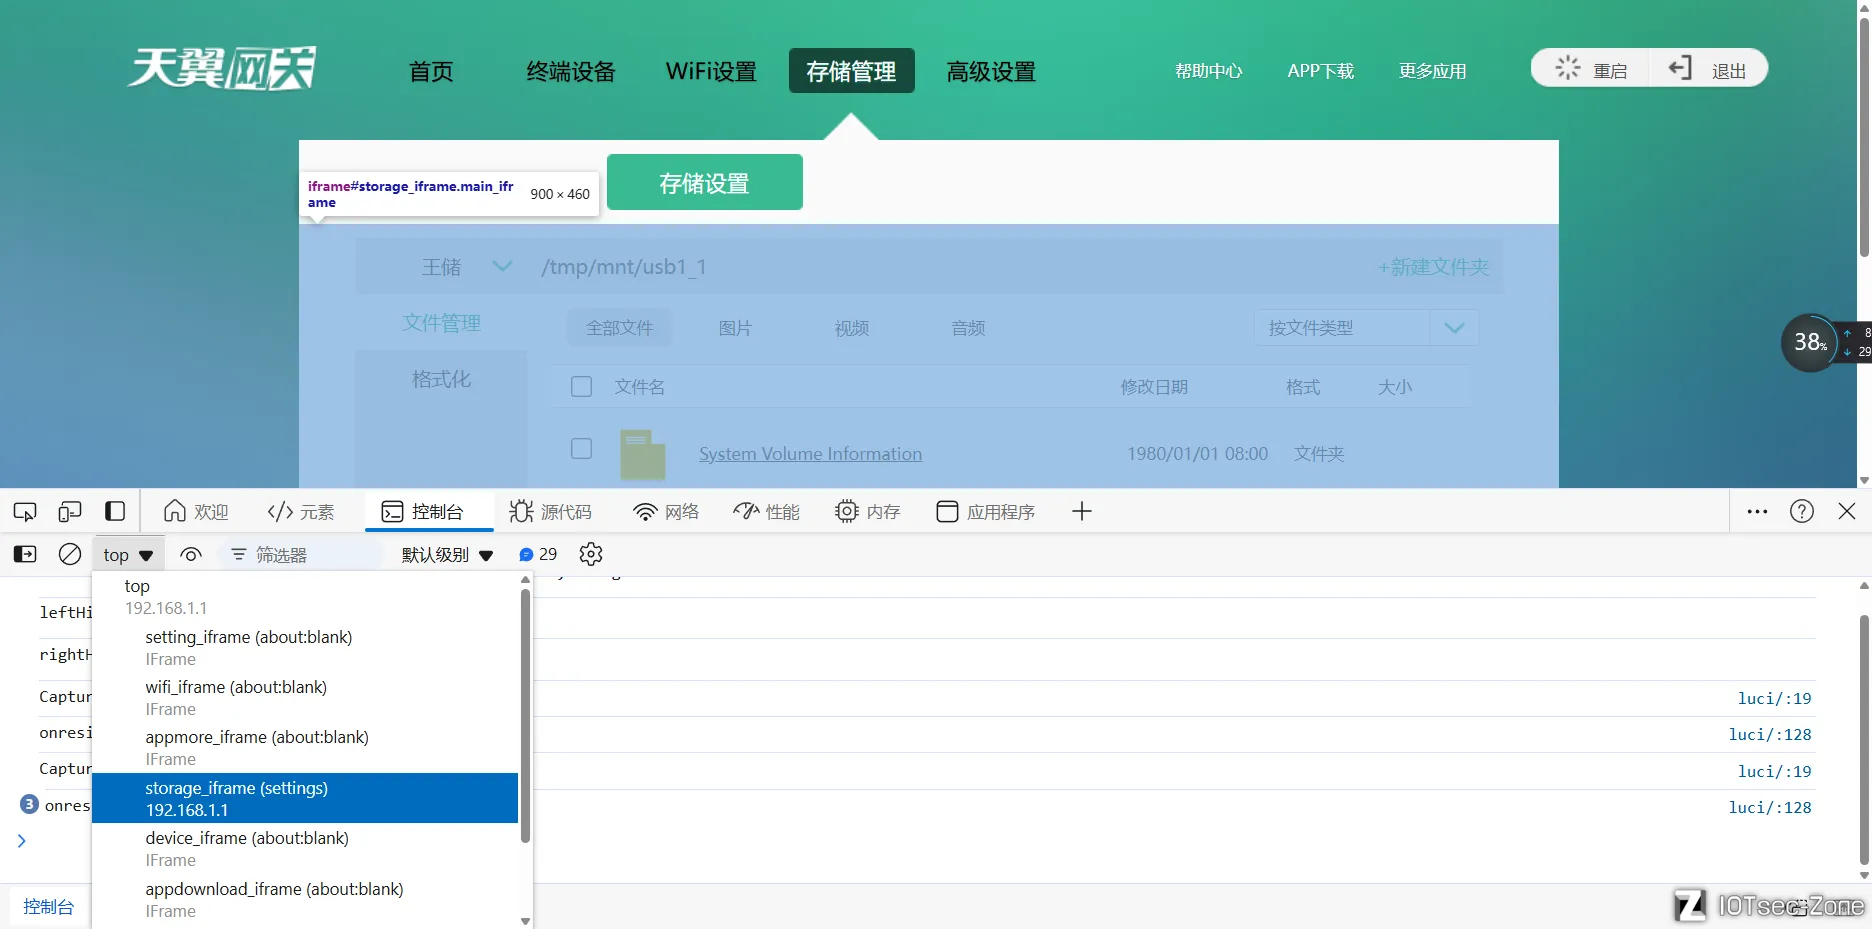Go to the 首页 nav item
Image resolution: width=1872 pixels, height=929 pixels.
[431, 71]
